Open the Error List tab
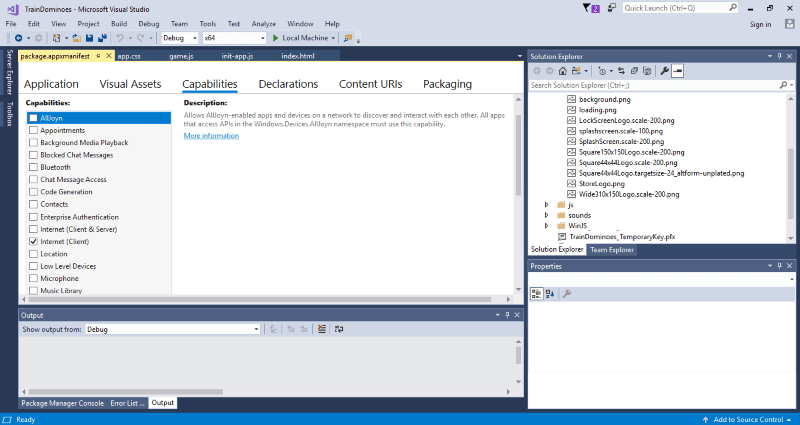The height and width of the screenshot is (425, 800). pos(127,403)
